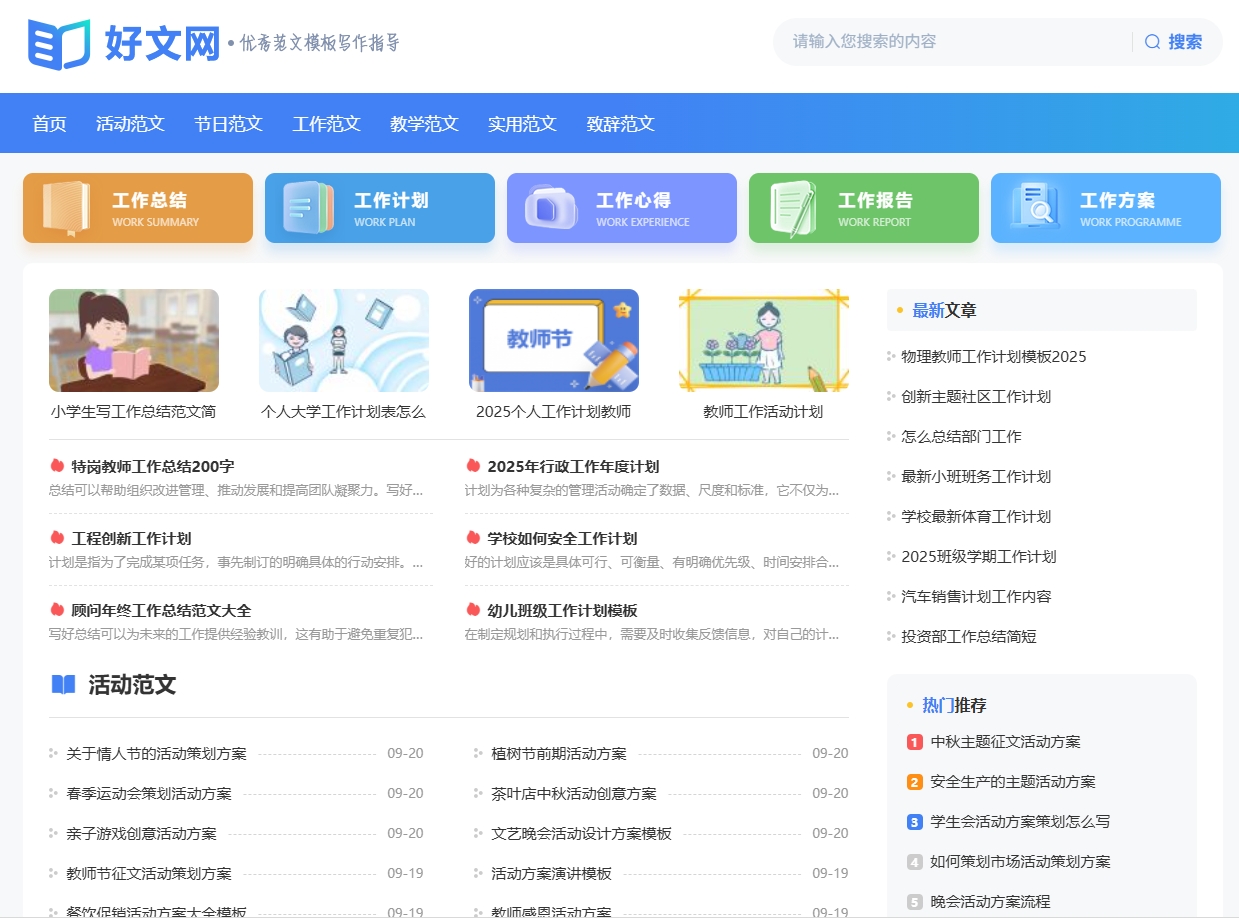The width and height of the screenshot is (1239, 918).
Task: Open the 节日范文 menu item
Action: point(228,123)
